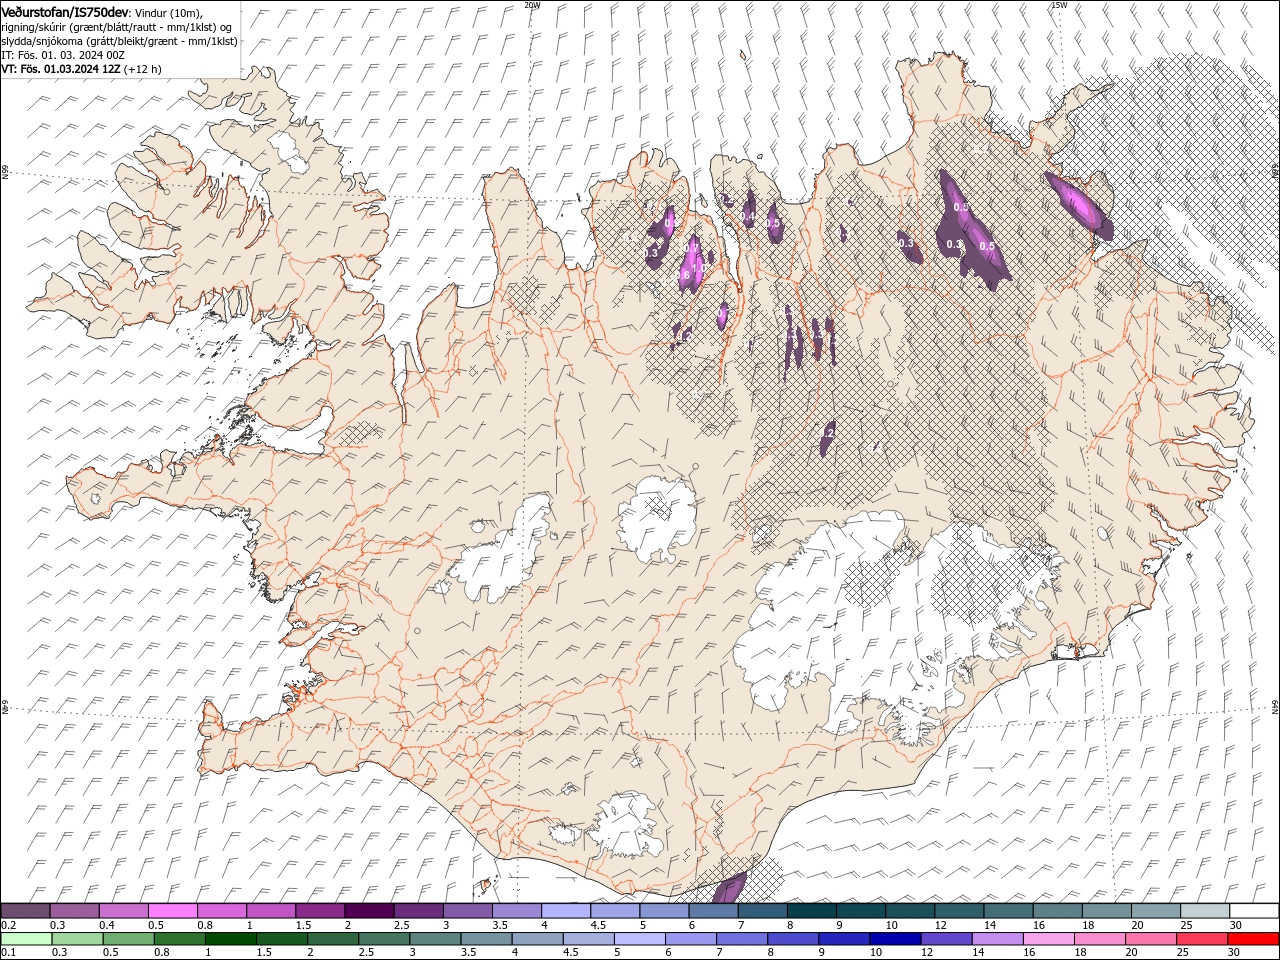Click the top-row legend swatch at 12

point(958,911)
